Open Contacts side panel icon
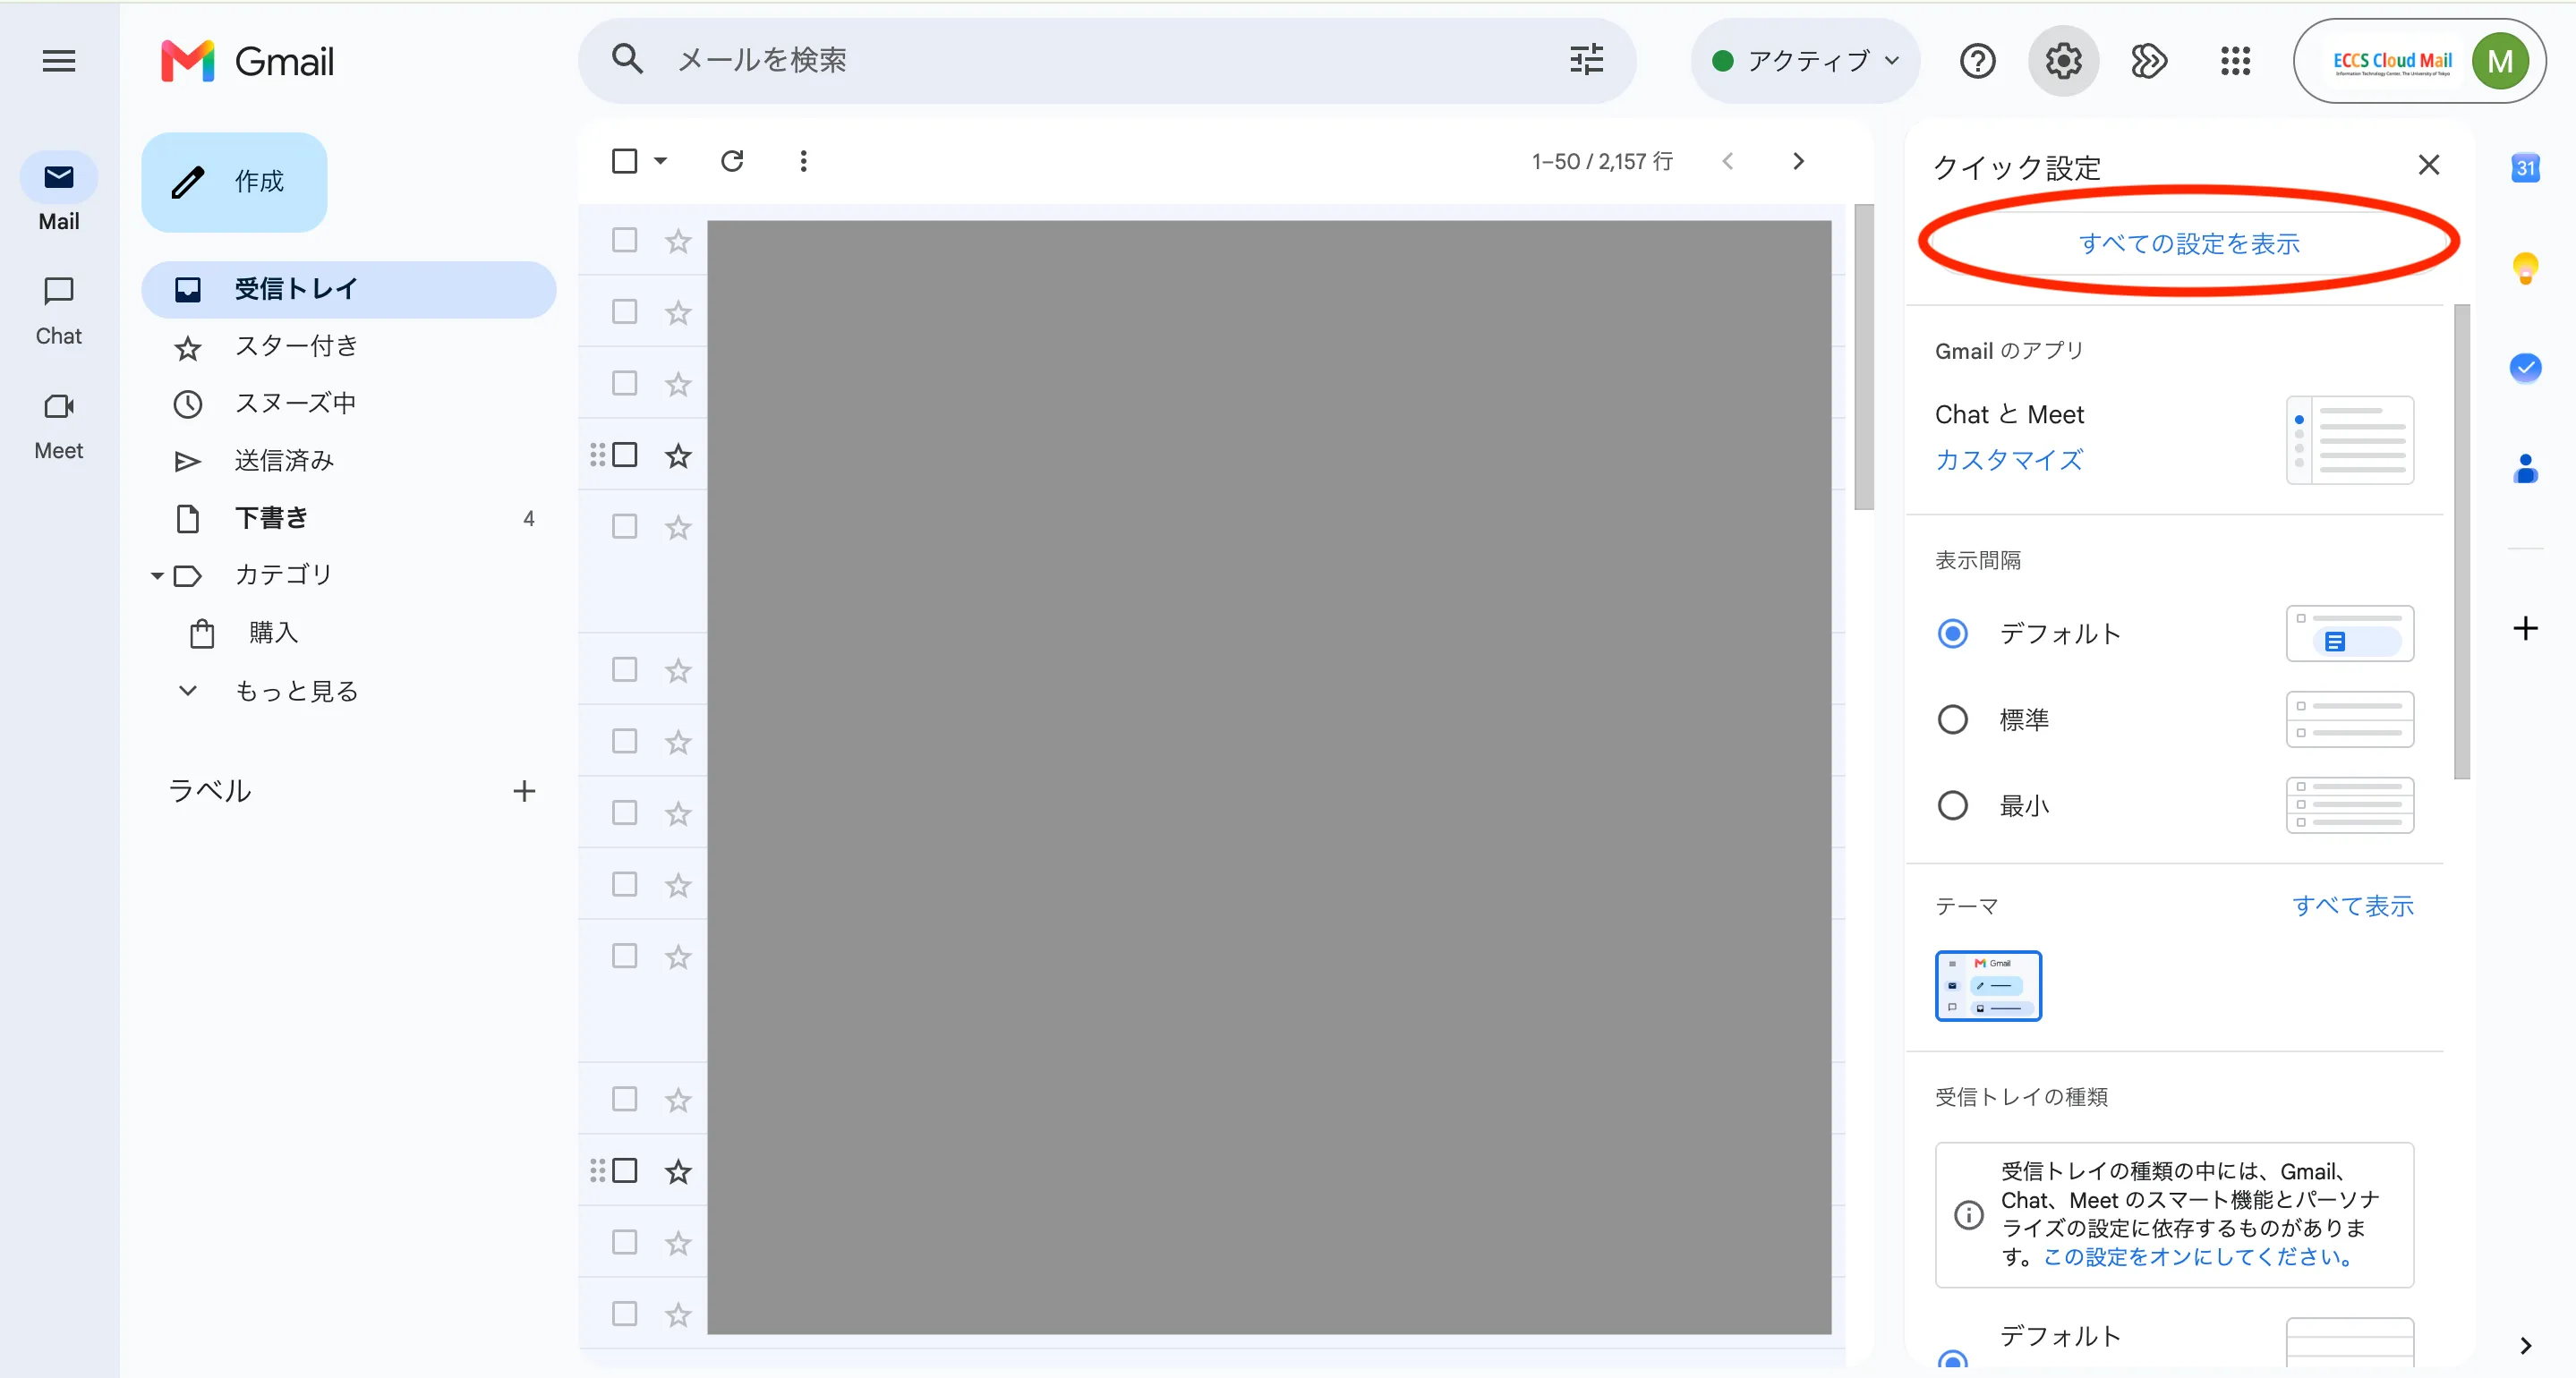 click(2525, 468)
